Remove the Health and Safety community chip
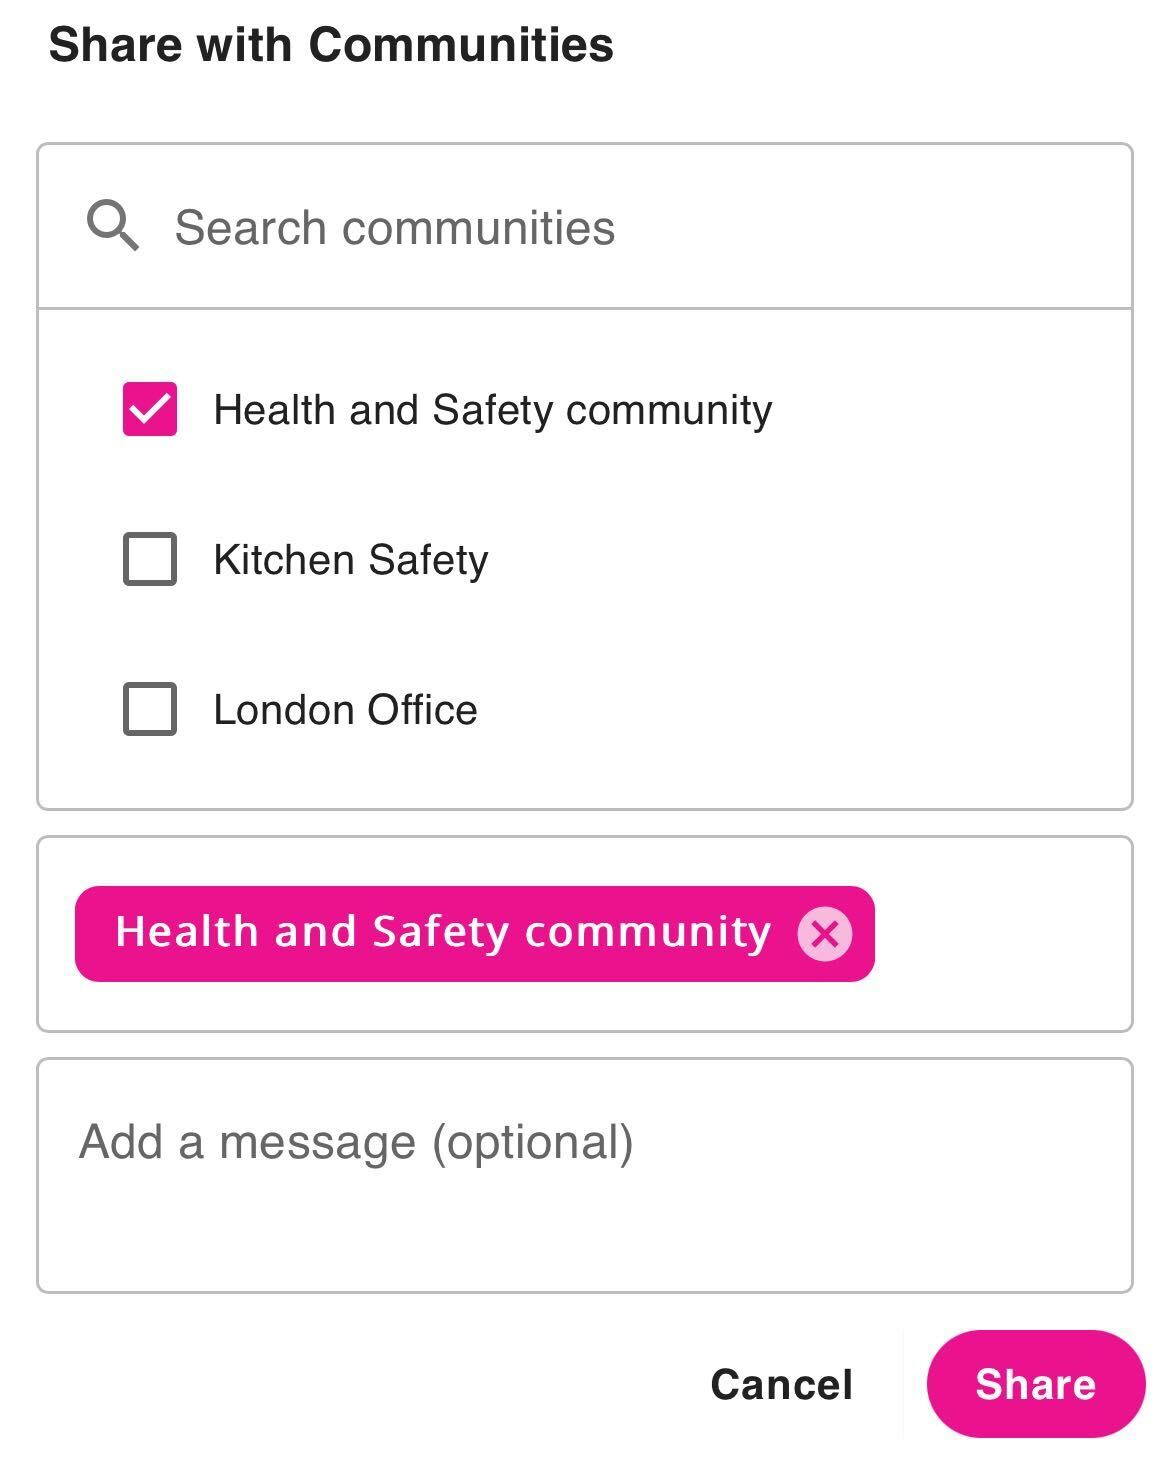Viewport: 1170px width, 1483px height. click(x=824, y=934)
